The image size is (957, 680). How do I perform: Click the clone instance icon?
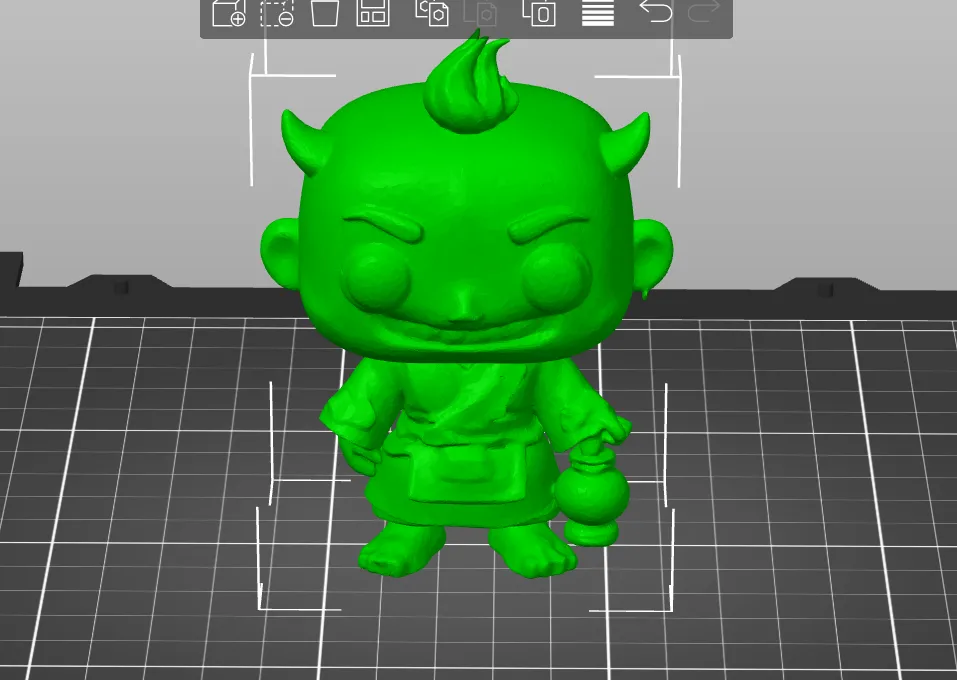click(540, 12)
